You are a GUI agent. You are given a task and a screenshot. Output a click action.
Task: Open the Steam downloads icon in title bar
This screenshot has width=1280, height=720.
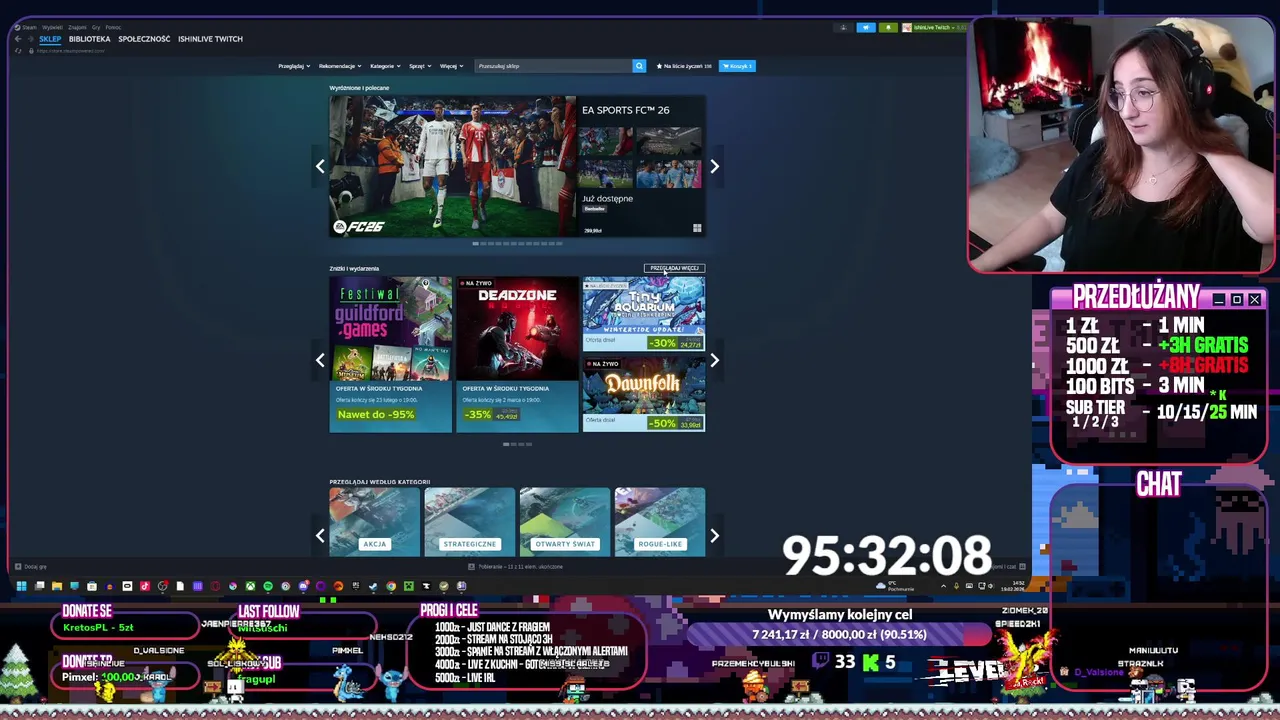coord(843,28)
